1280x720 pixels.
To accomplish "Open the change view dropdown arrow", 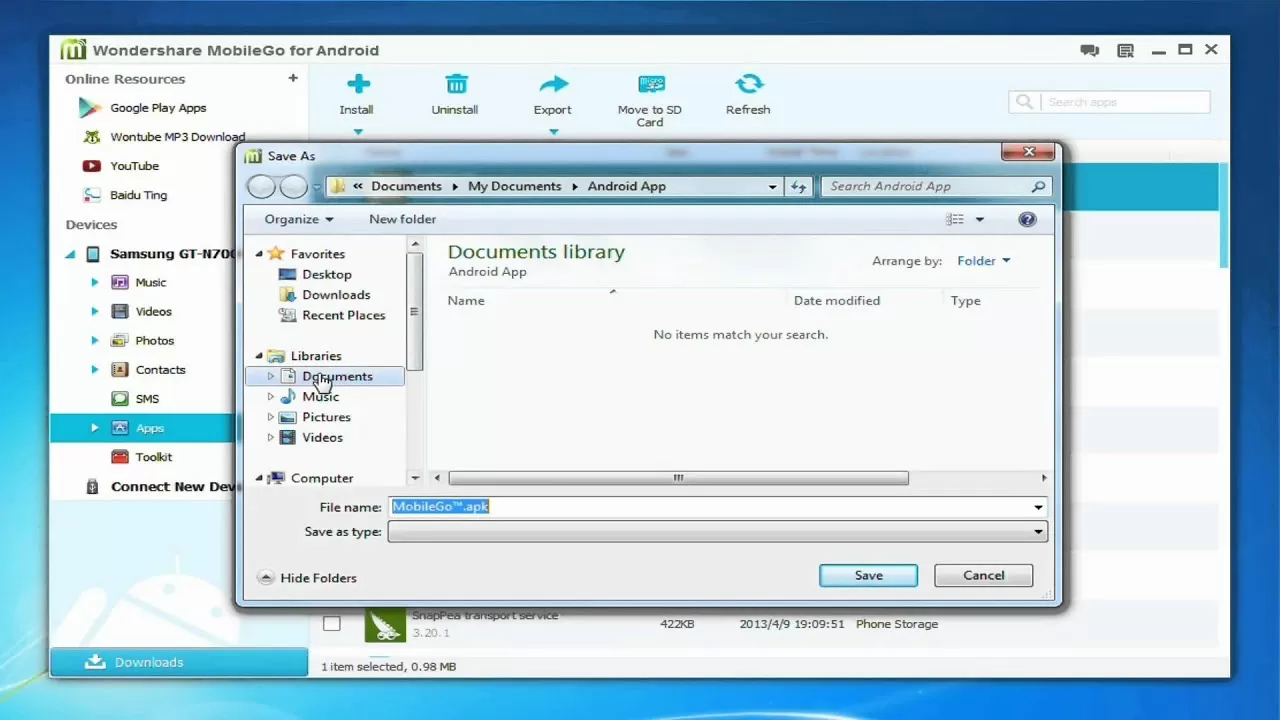I will click(x=980, y=220).
